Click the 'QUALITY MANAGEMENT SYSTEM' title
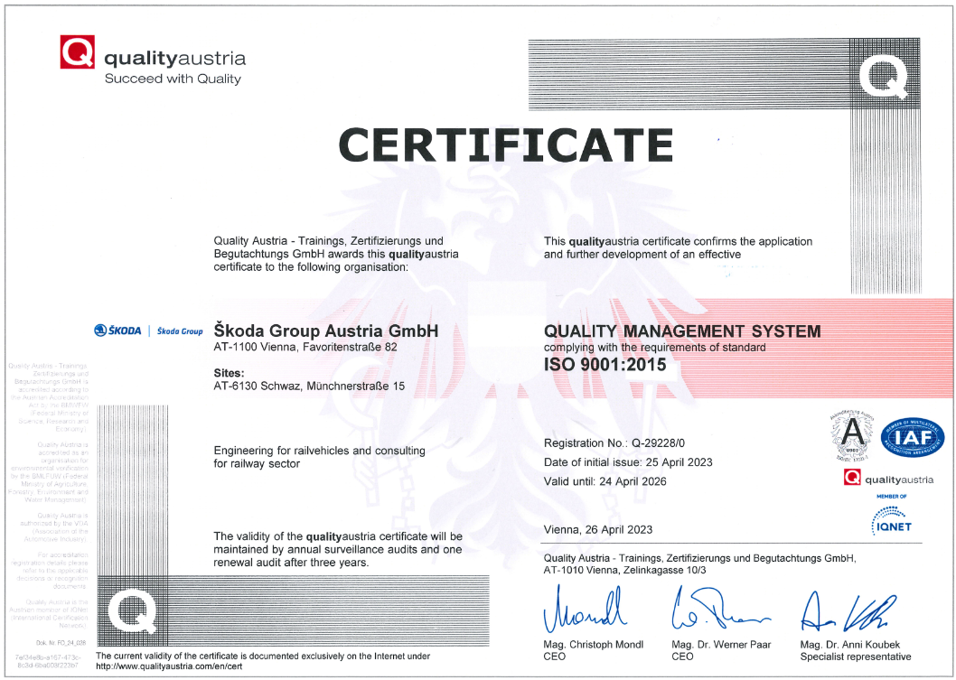Image resolution: width=956 pixels, height=680 pixels. pos(682,332)
